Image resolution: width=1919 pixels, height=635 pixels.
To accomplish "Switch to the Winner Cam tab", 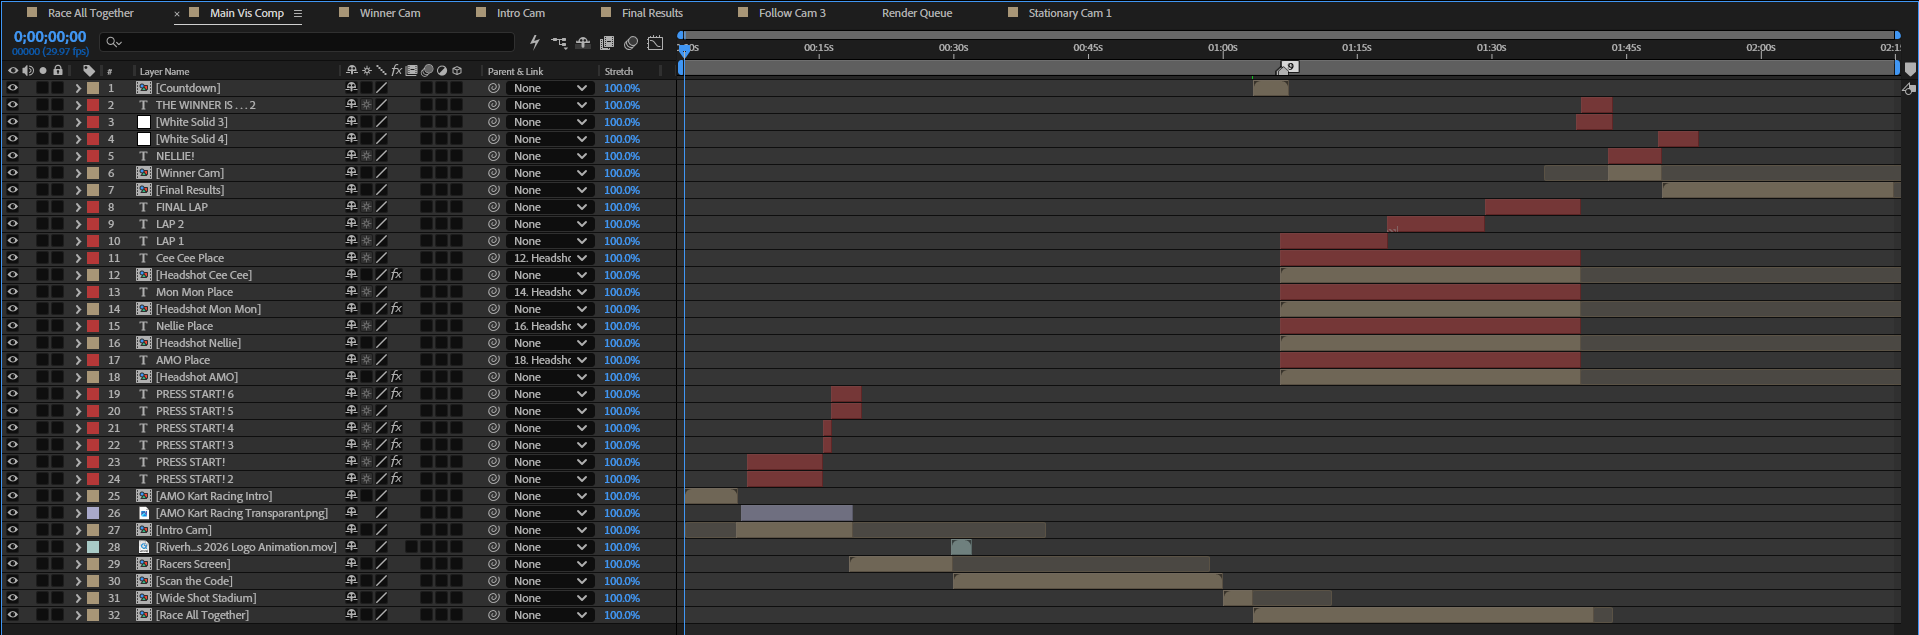I will [390, 13].
